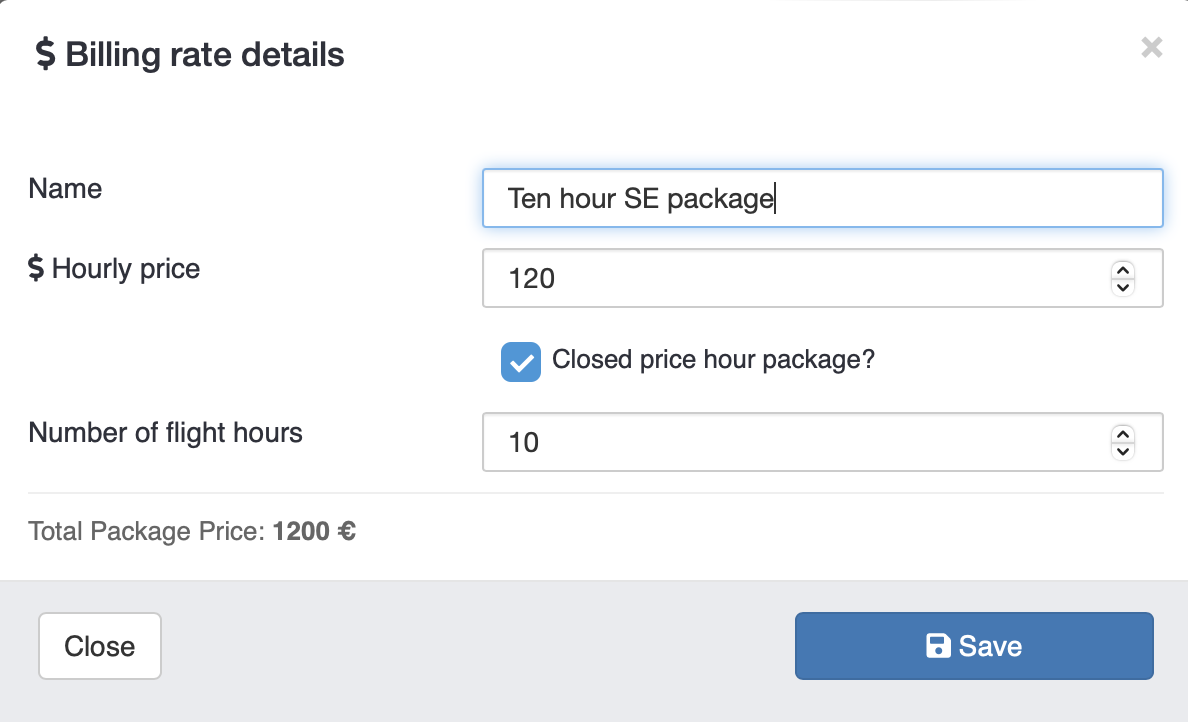This screenshot has height=722, width=1188.
Task: Click the dollar icon beside Billing rate details
Action: pyautogui.click(x=45, y=54)
